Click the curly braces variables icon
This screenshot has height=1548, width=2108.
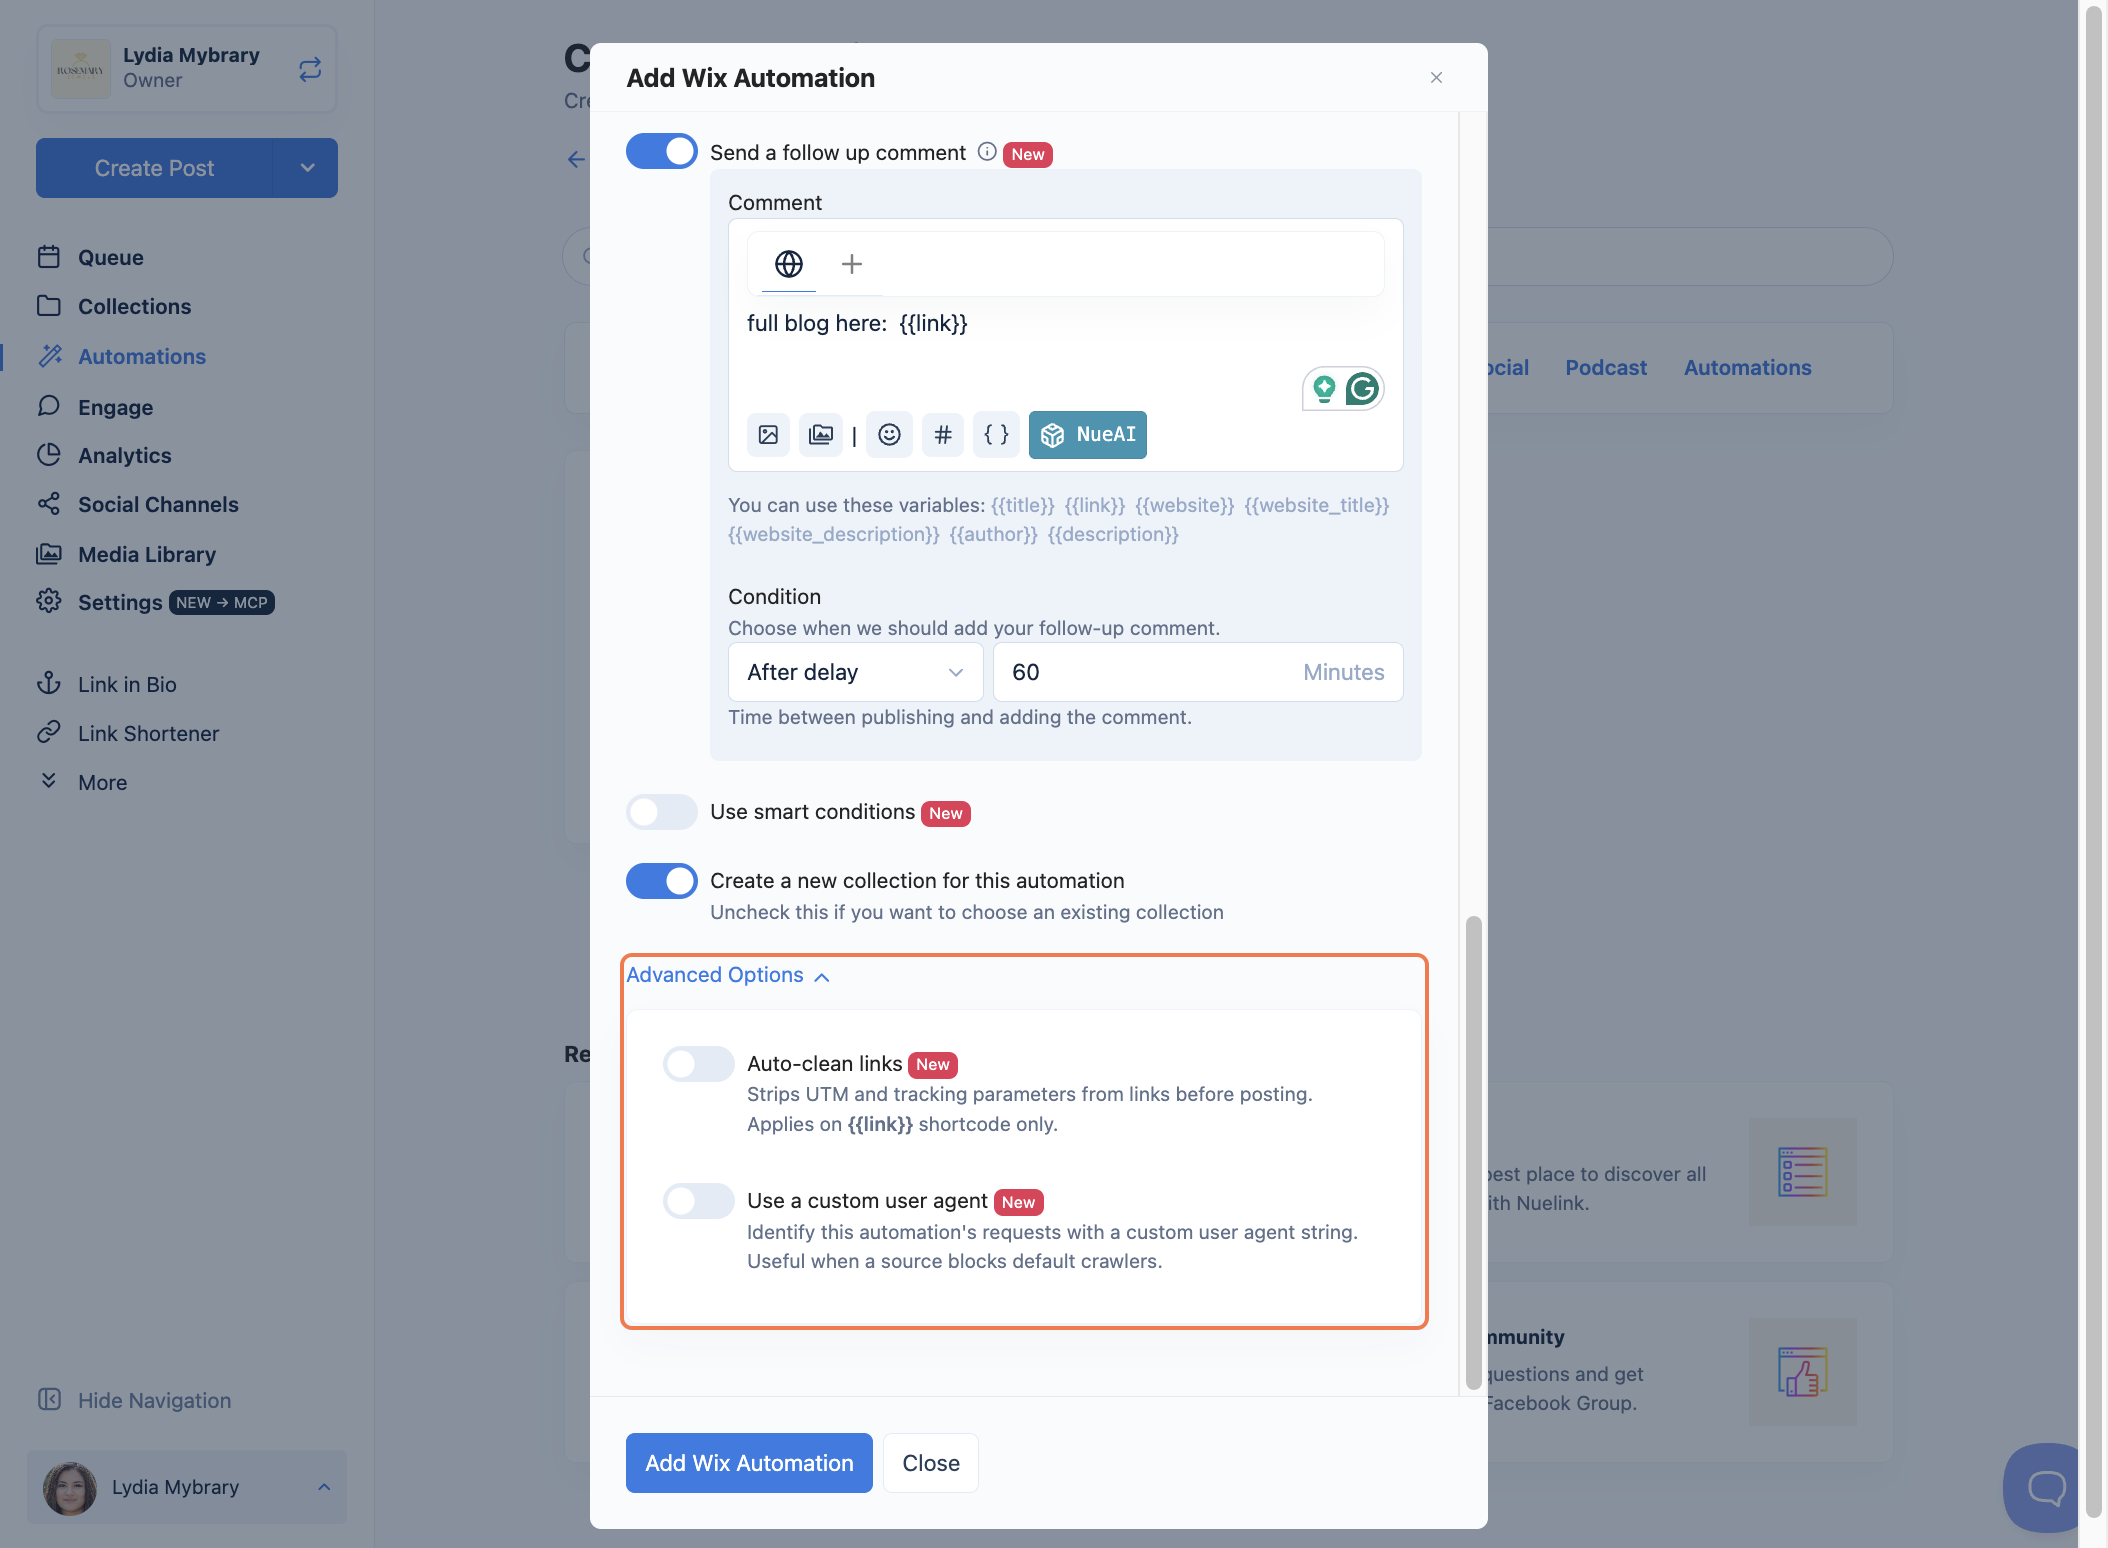pos(996,435)
